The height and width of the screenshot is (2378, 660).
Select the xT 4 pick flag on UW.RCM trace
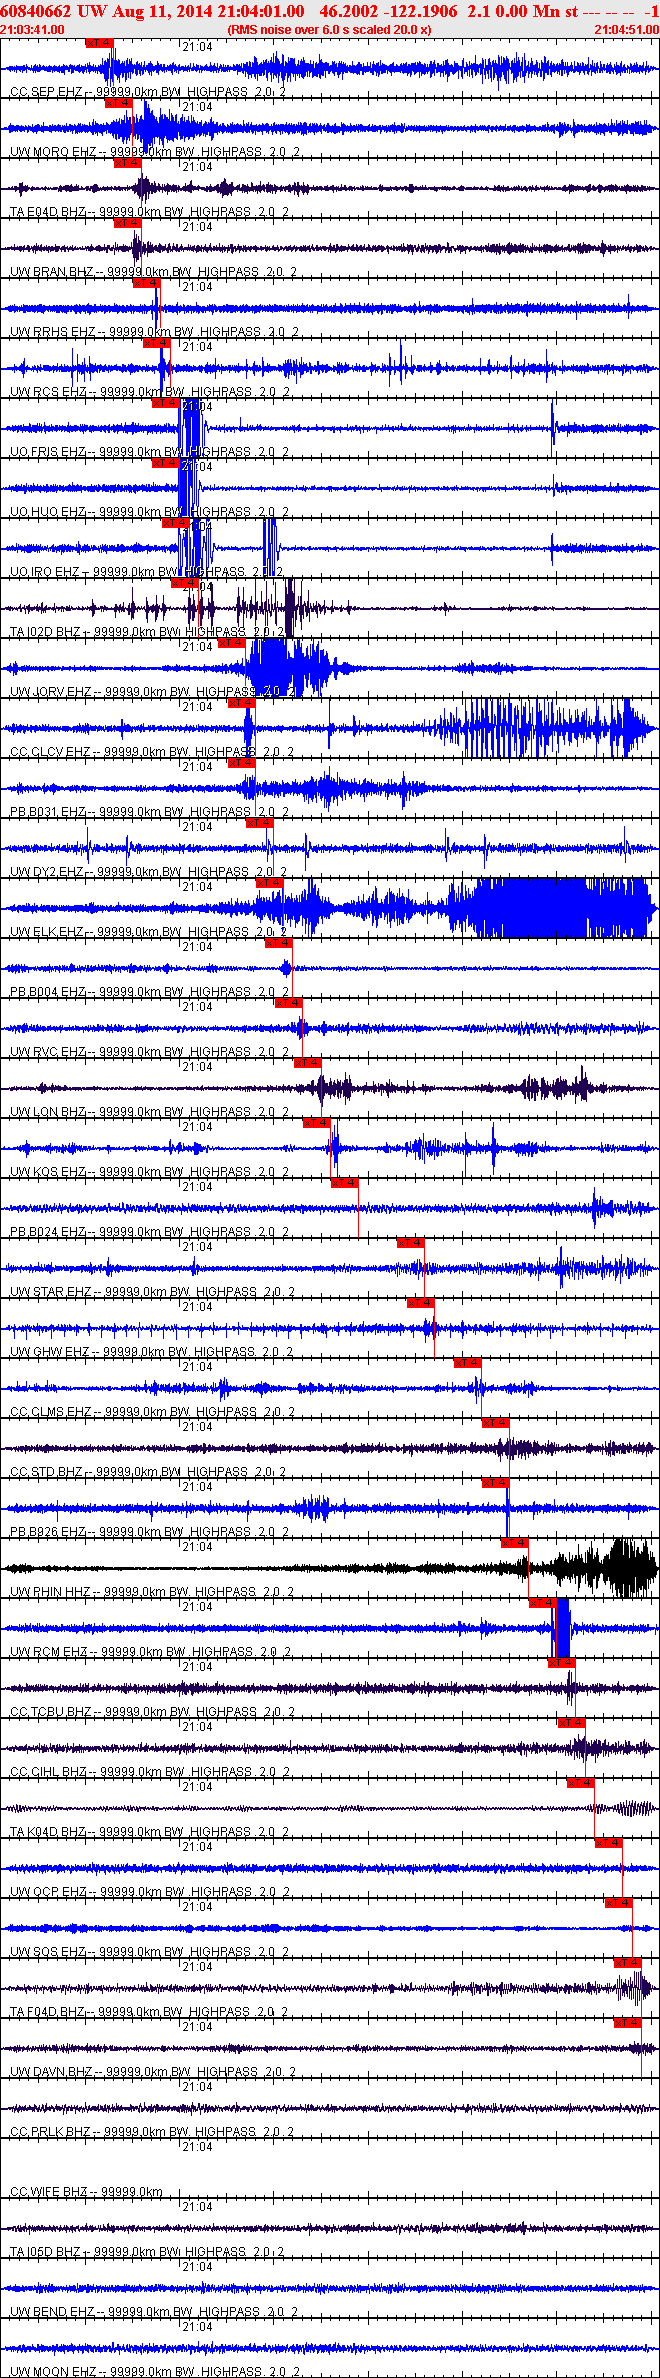coord(543,1603)
